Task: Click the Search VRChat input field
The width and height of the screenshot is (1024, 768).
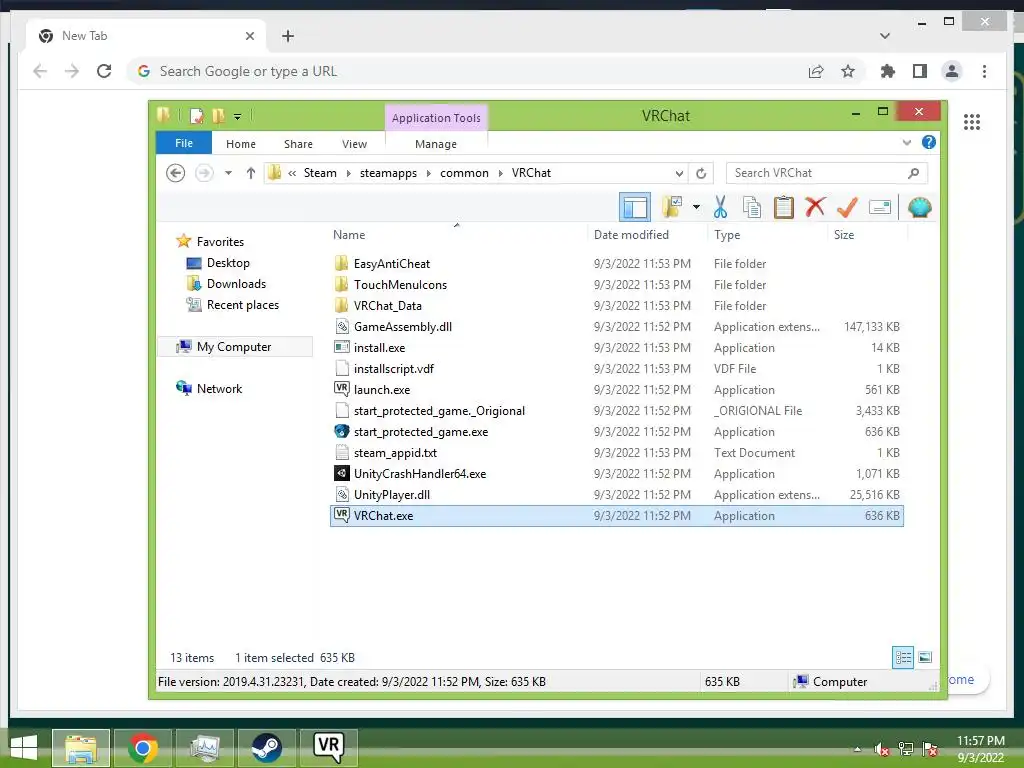Action: pos(826,173)
